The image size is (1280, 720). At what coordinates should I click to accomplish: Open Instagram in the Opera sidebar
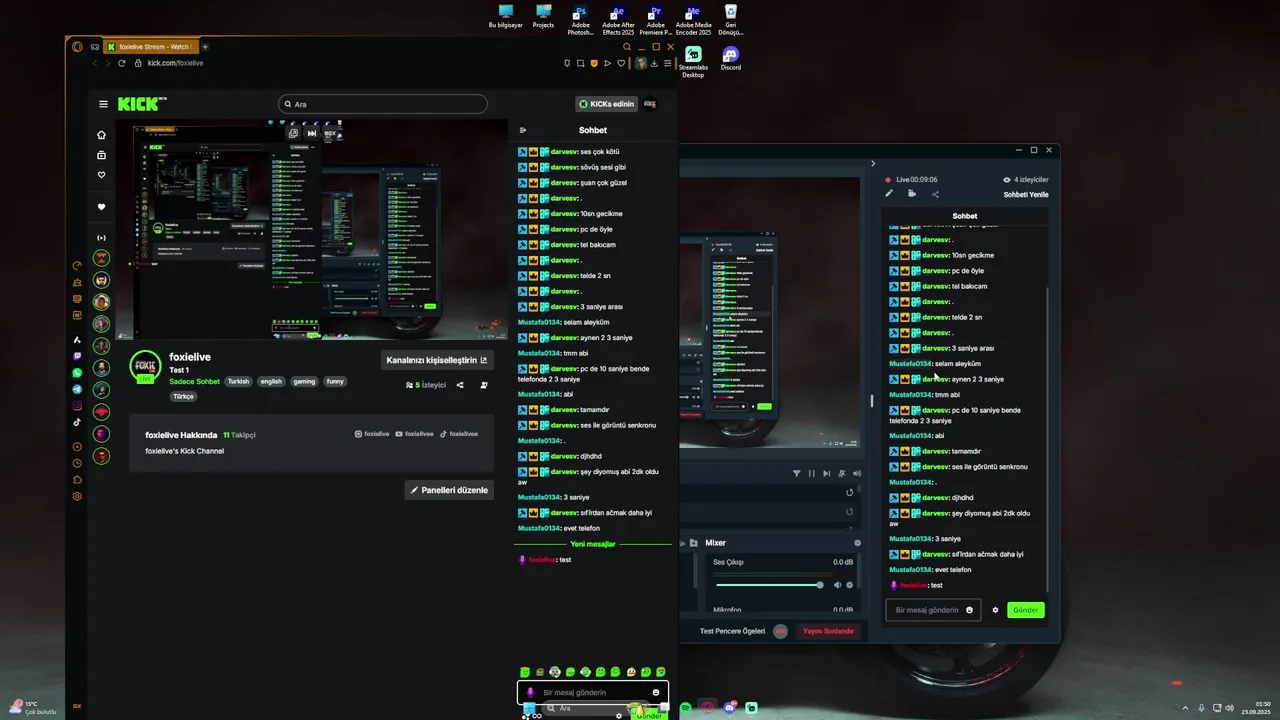(77, 406)
